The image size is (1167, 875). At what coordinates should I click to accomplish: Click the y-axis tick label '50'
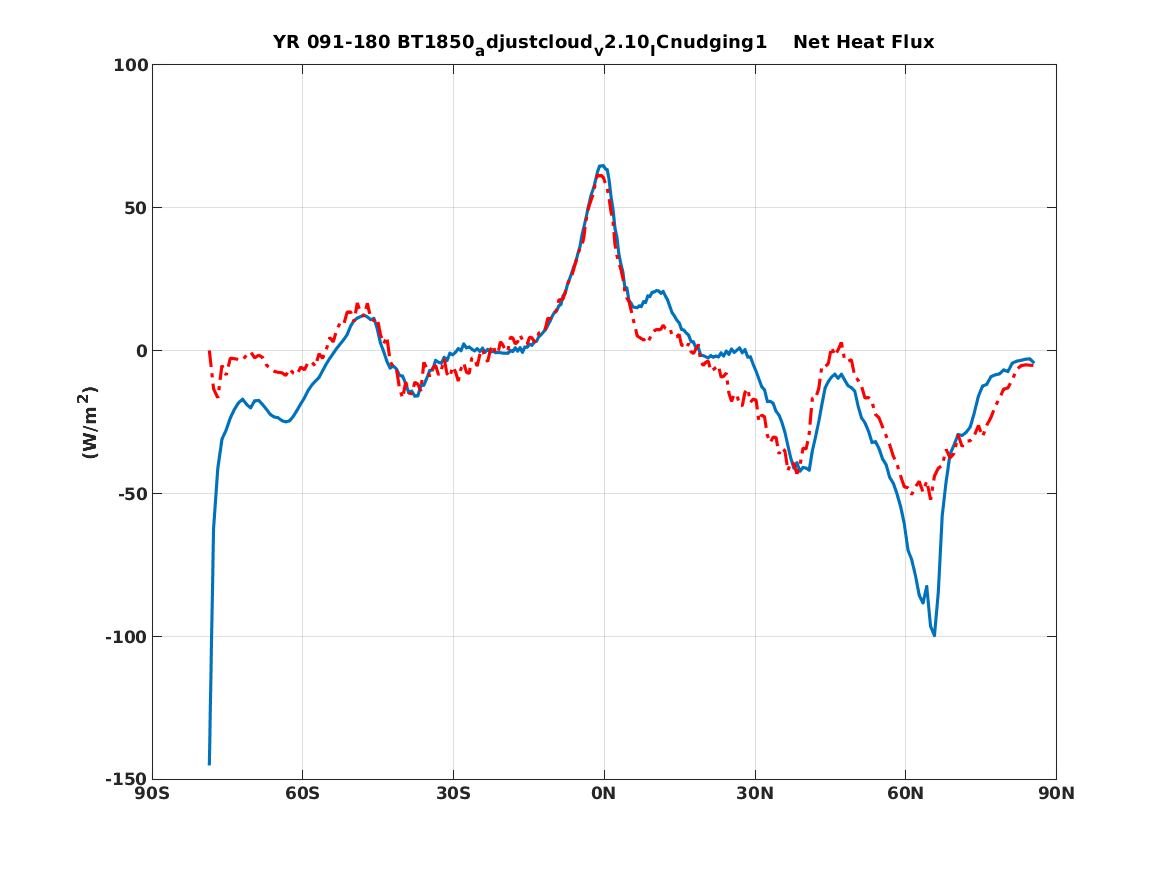click(136, 208)
